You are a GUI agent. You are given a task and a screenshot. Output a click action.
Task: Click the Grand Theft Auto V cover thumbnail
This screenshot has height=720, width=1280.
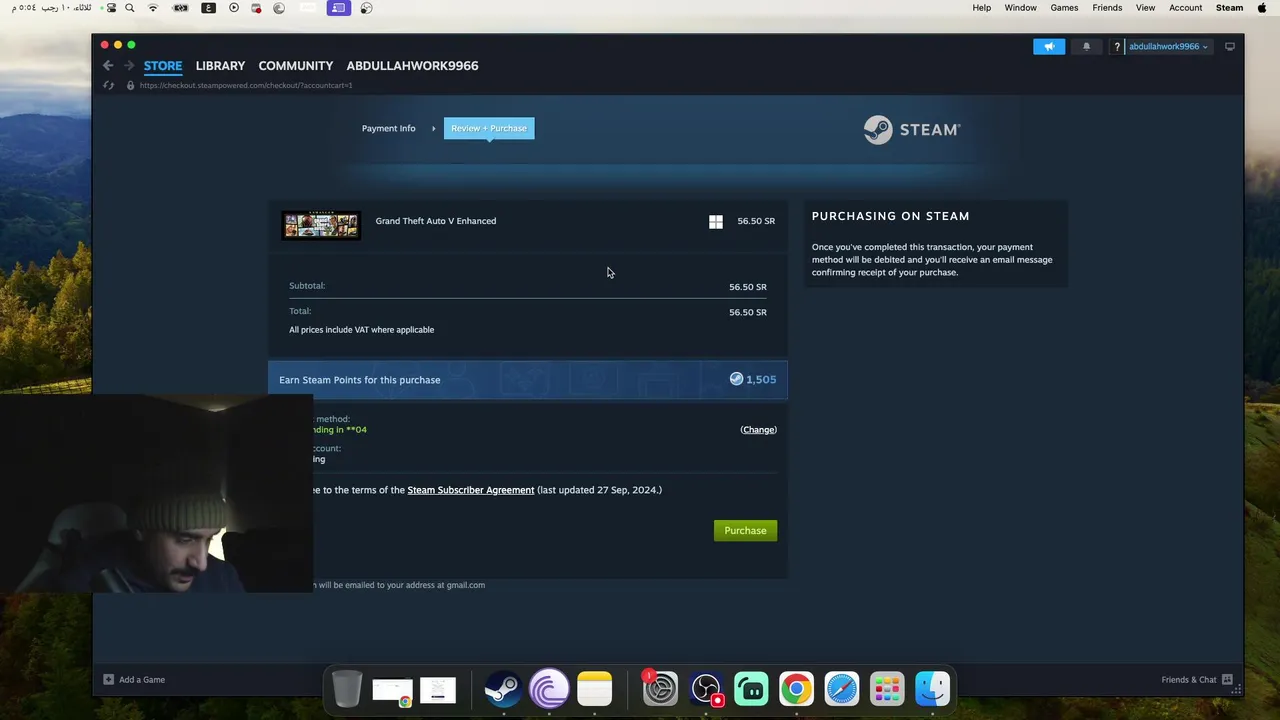(321, 225)
